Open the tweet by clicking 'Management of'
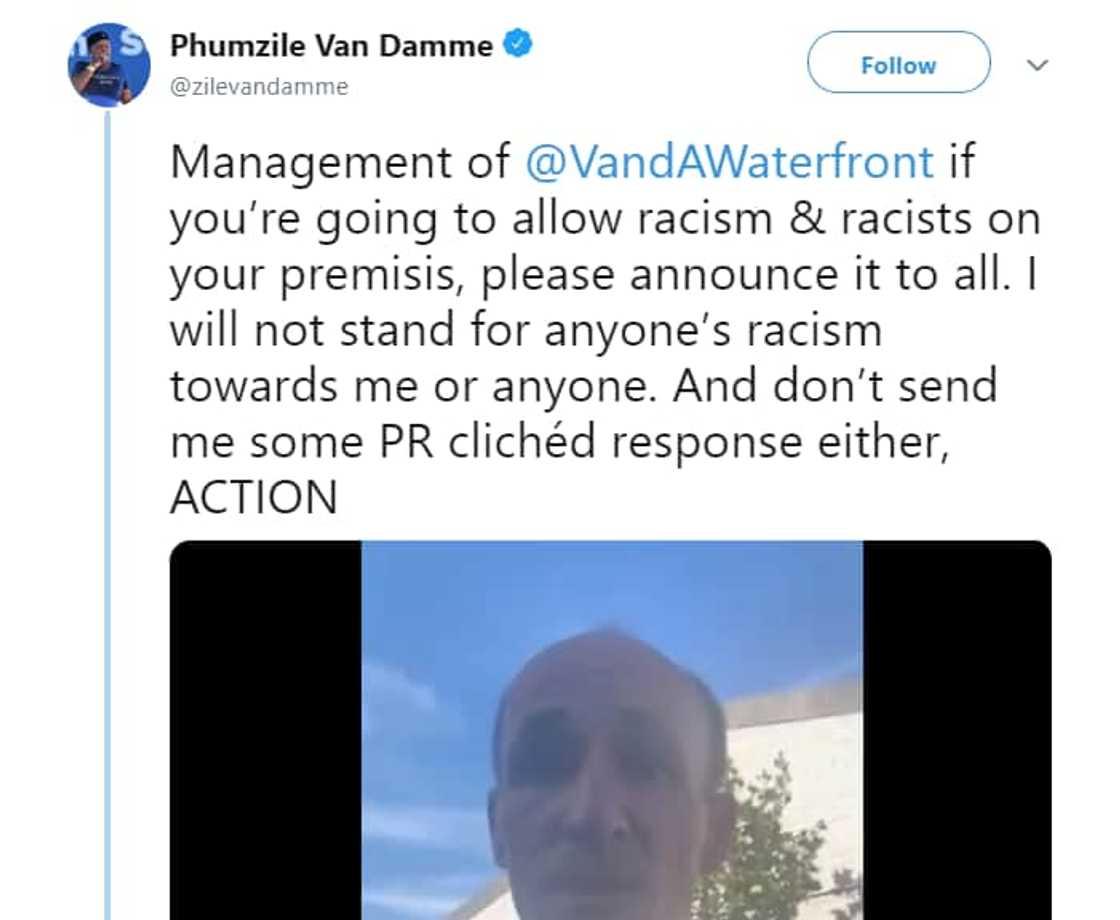Screen dimensions: 1120x920 pos(340,163)
